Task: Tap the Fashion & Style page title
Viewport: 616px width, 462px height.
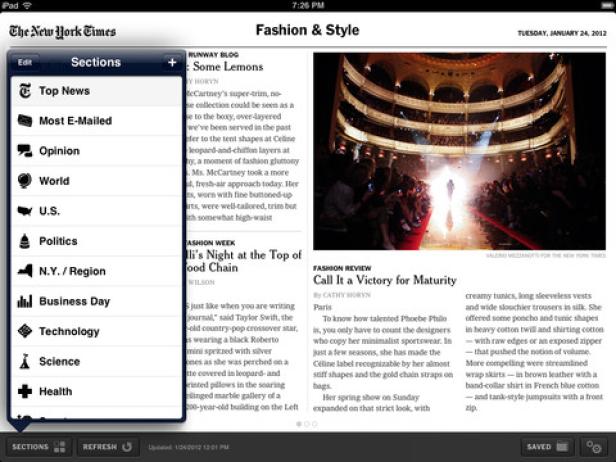Action: tap(307, 30)
